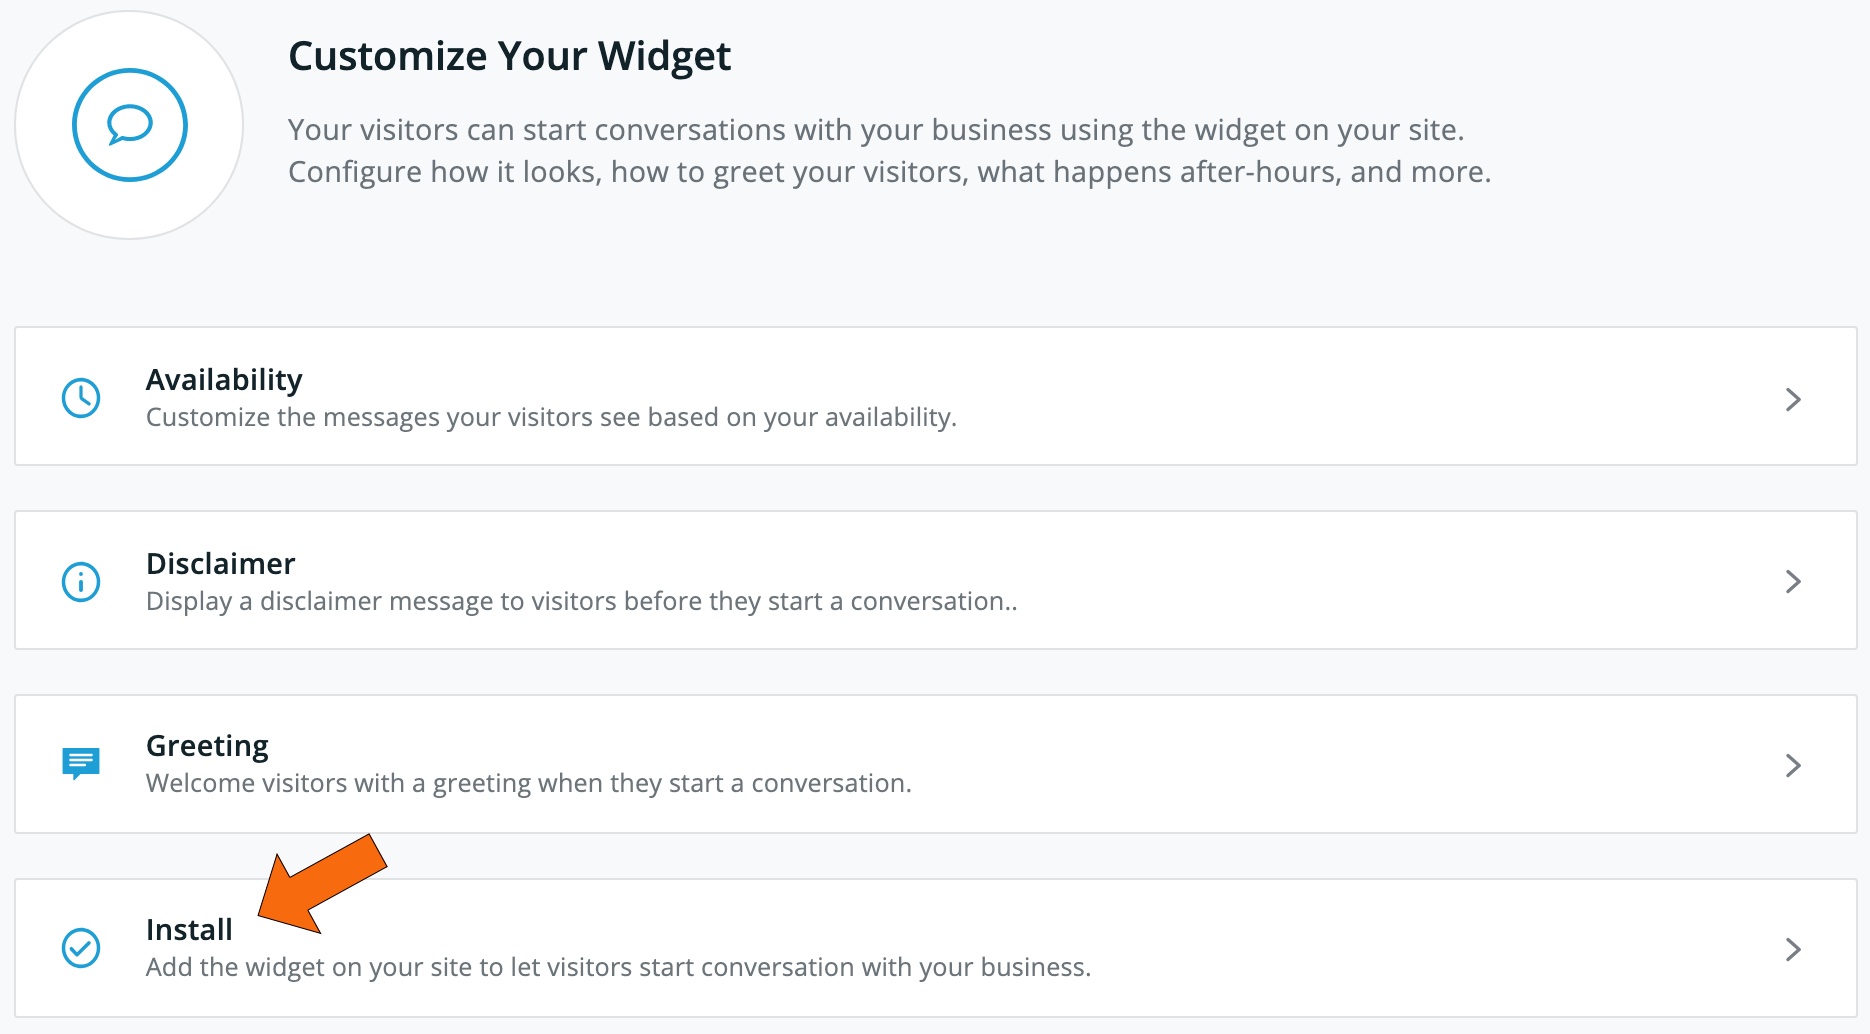1870x1034 pixels.
Task: Open the Availability settings title
Action: pos(224,380)
